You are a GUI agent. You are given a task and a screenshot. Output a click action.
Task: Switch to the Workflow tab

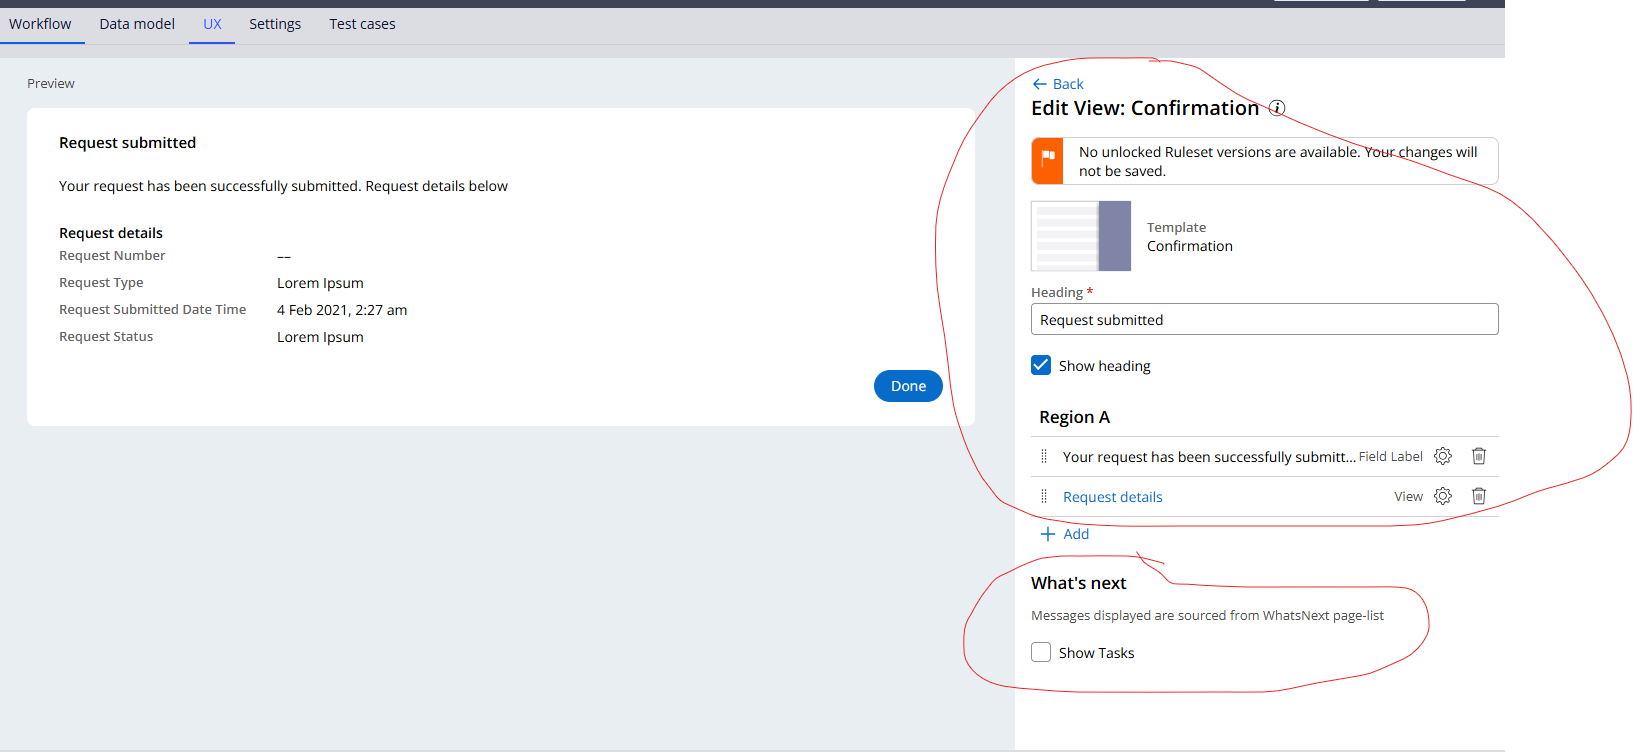[x=40, y=24]
